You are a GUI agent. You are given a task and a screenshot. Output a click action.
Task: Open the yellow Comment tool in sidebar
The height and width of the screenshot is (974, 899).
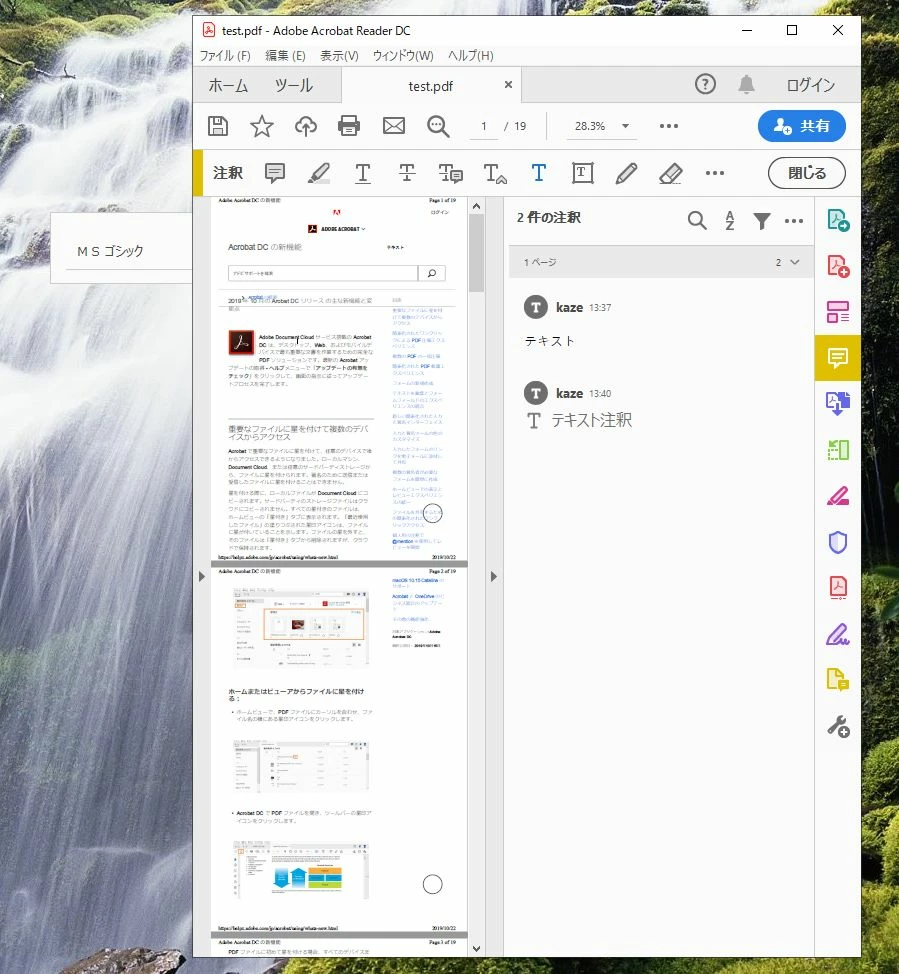[837, 358]
